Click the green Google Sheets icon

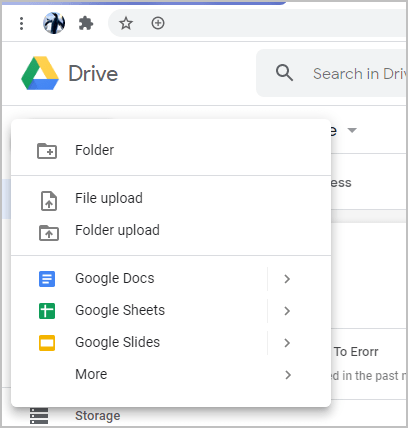click(47, 311)
